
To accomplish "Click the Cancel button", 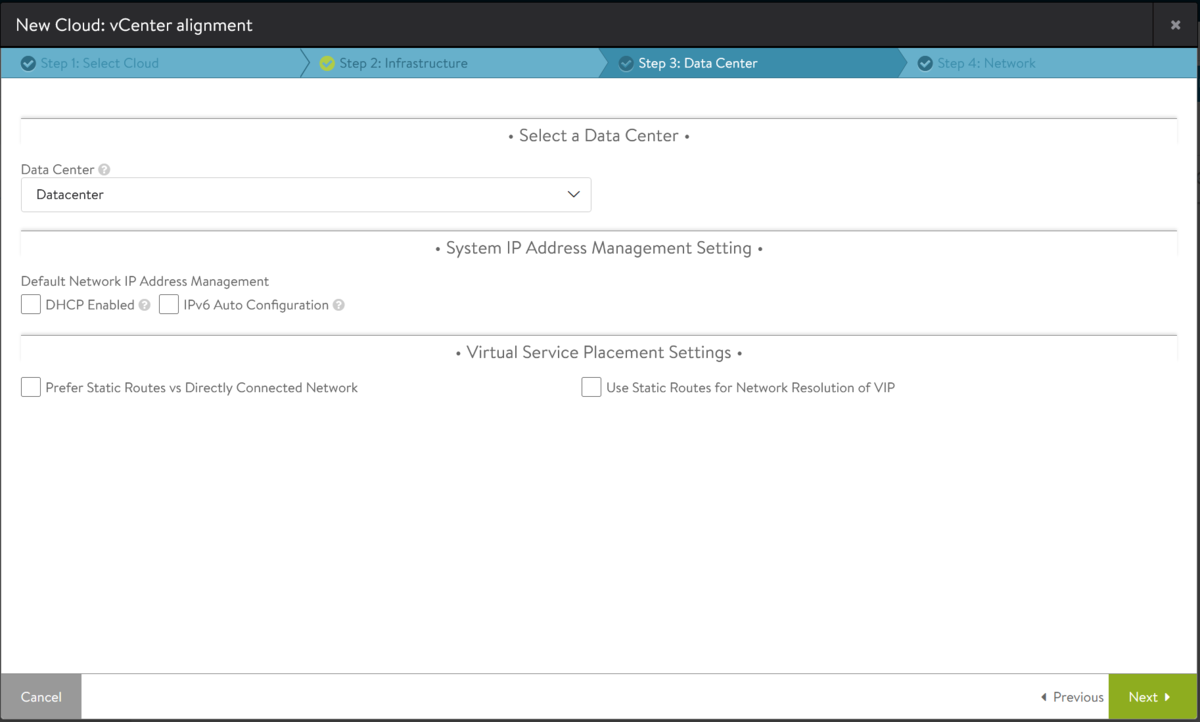I will [41, 697].
